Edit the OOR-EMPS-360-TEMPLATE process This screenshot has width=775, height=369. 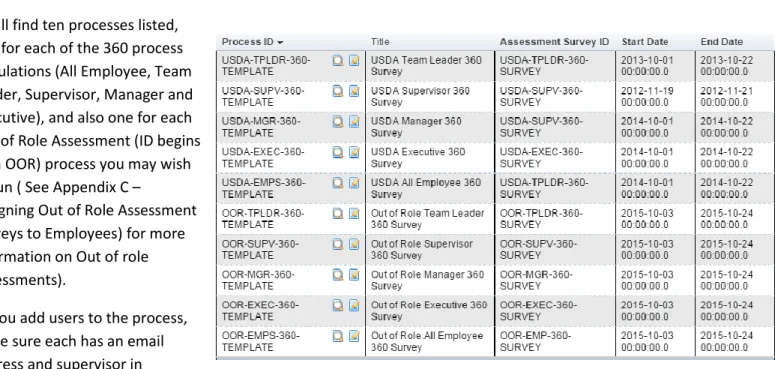[x=354, y=336]
